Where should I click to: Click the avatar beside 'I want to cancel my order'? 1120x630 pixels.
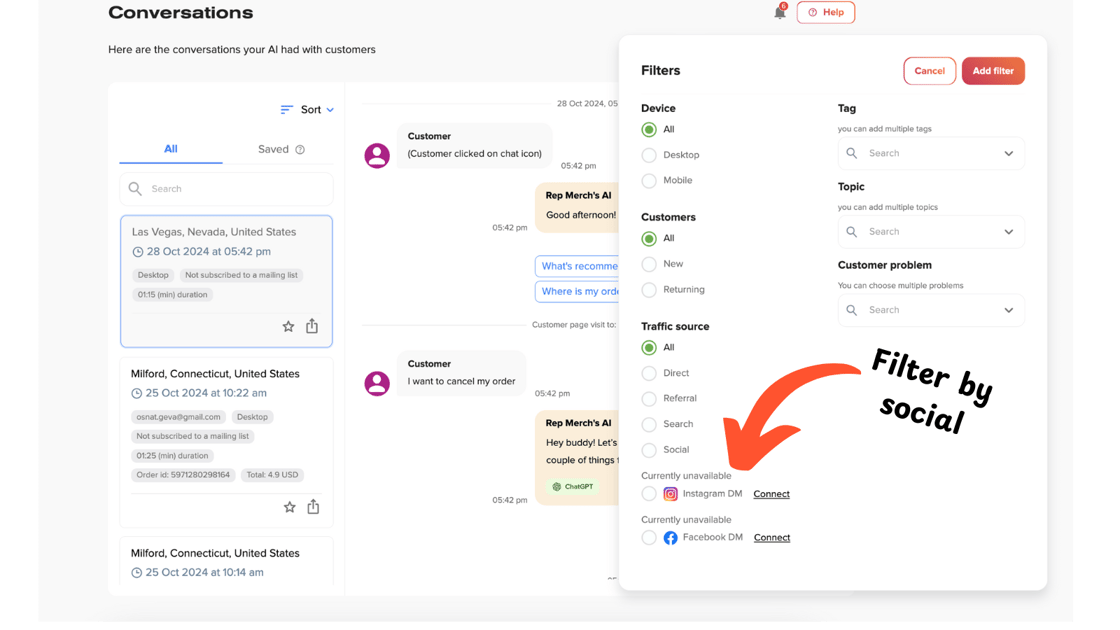[377, 383]
